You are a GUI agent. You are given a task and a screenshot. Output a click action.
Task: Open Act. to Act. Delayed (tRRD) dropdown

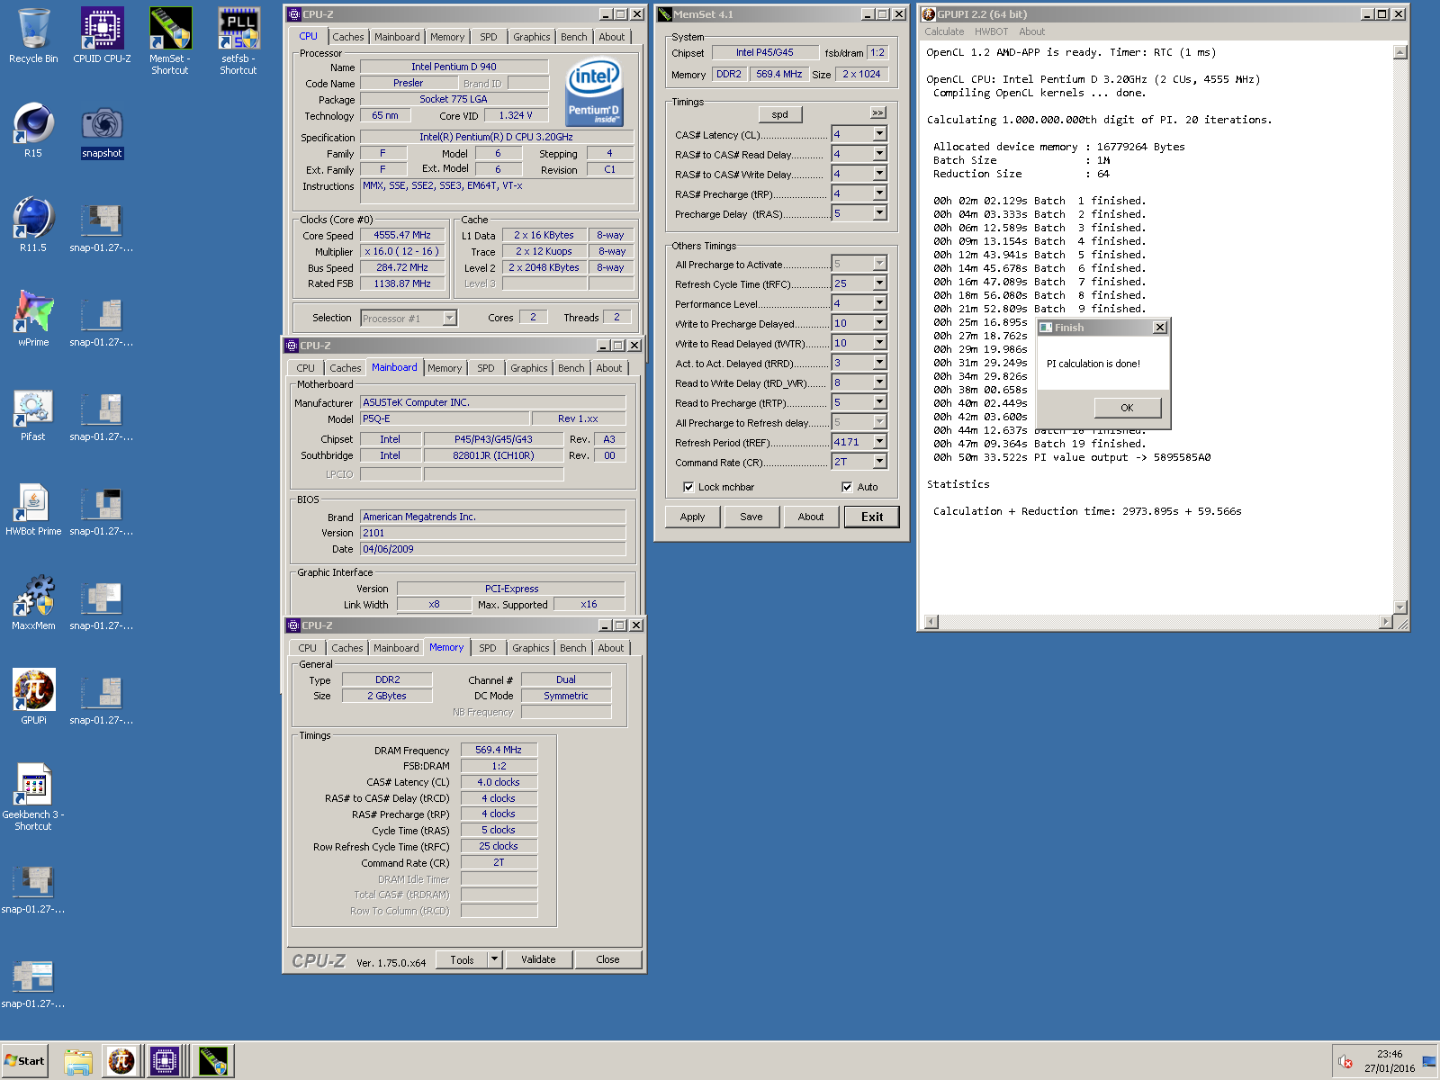tap(880, 362)
